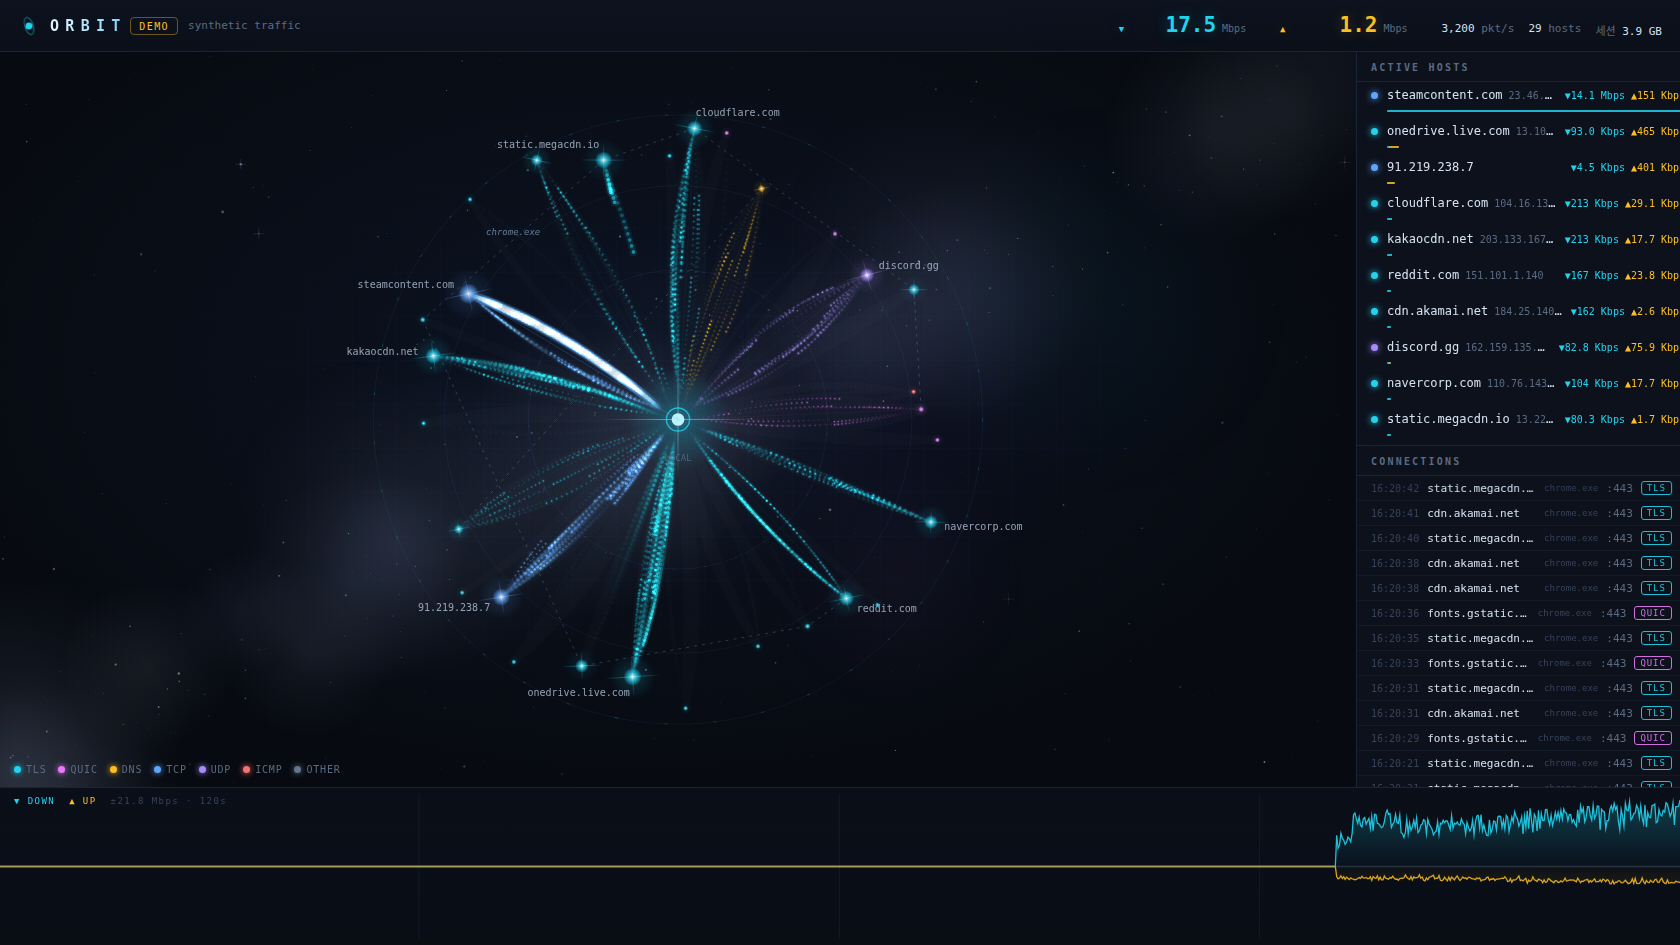Click the upload arrow icon beside 1.2 Mbps
The width and height of the screenshot is (1680, 945).
click(1283, 29)
